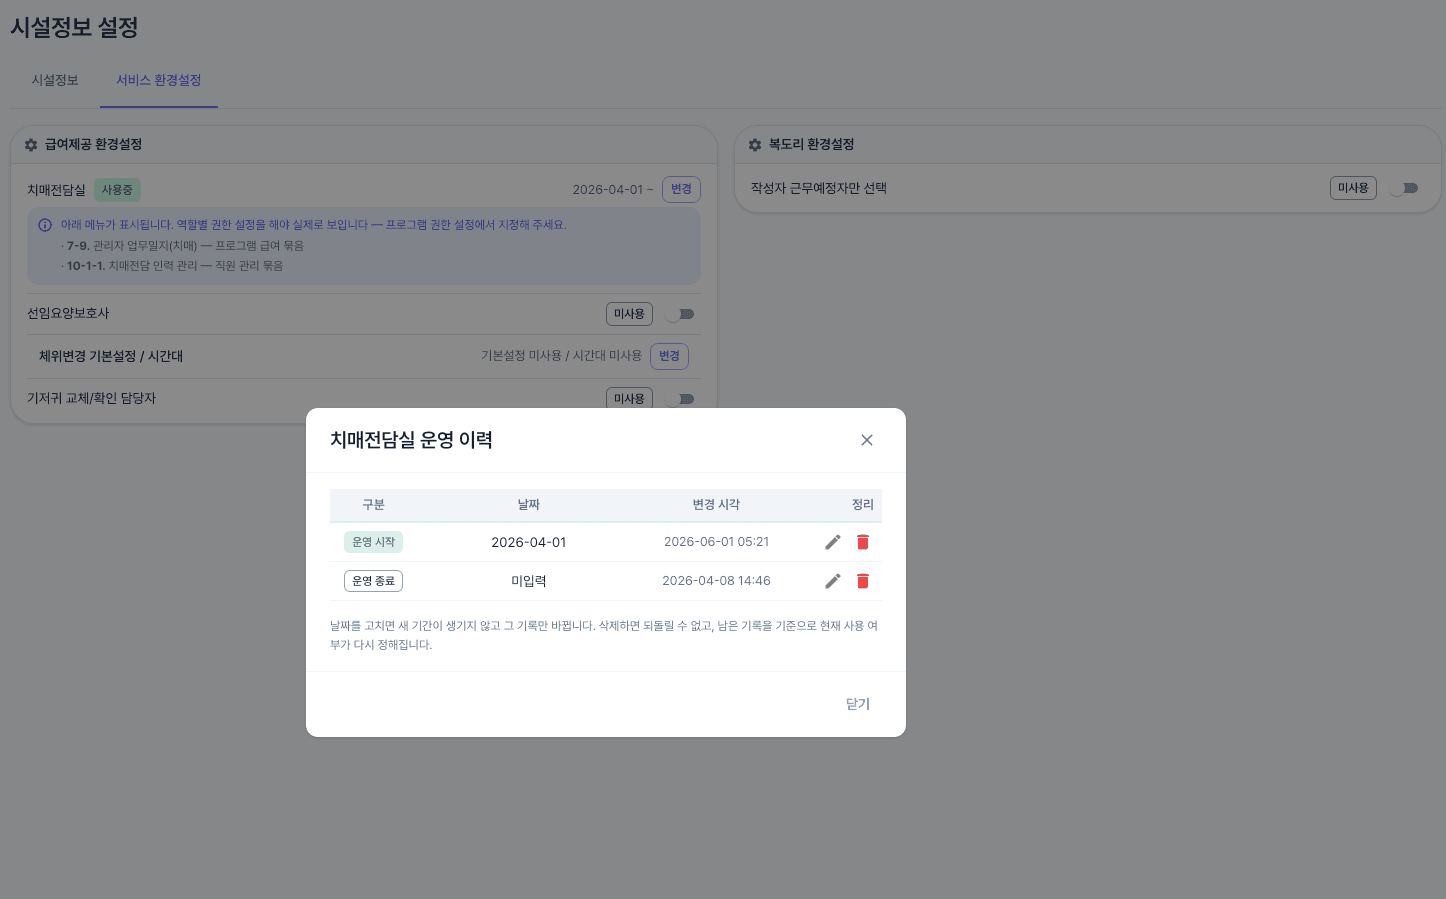Click the timestamp 2026-06-01 05:21
This screenshot has width=1446, height=899.
point(716,542)
